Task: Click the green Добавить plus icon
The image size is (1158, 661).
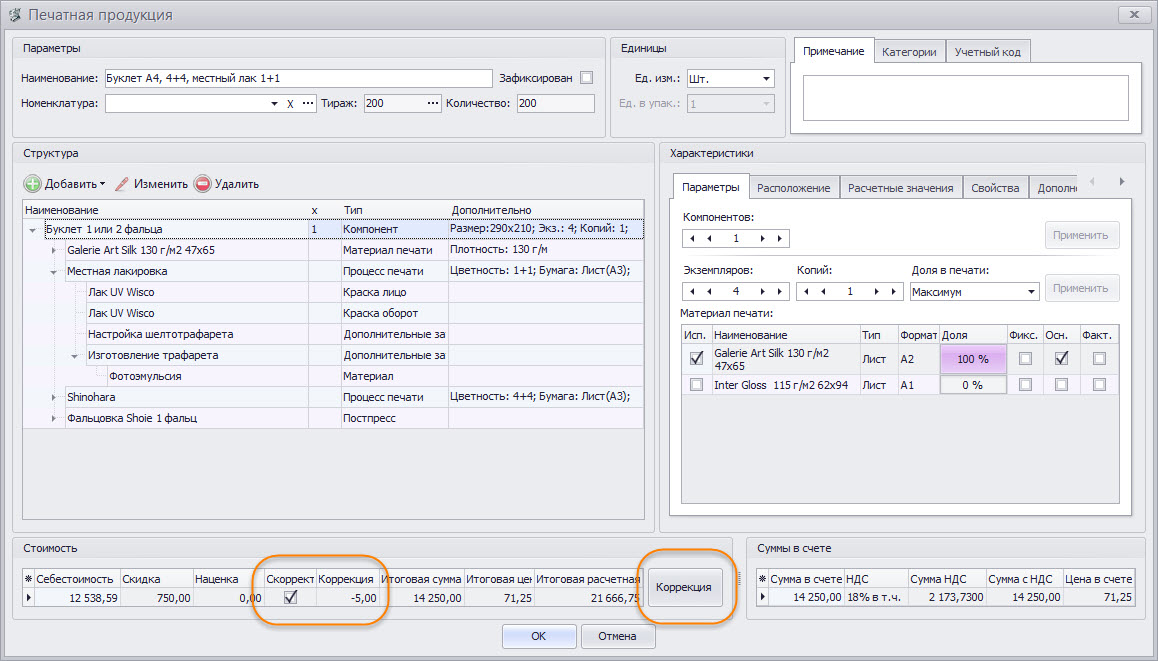Action: (x=32, y=184)
